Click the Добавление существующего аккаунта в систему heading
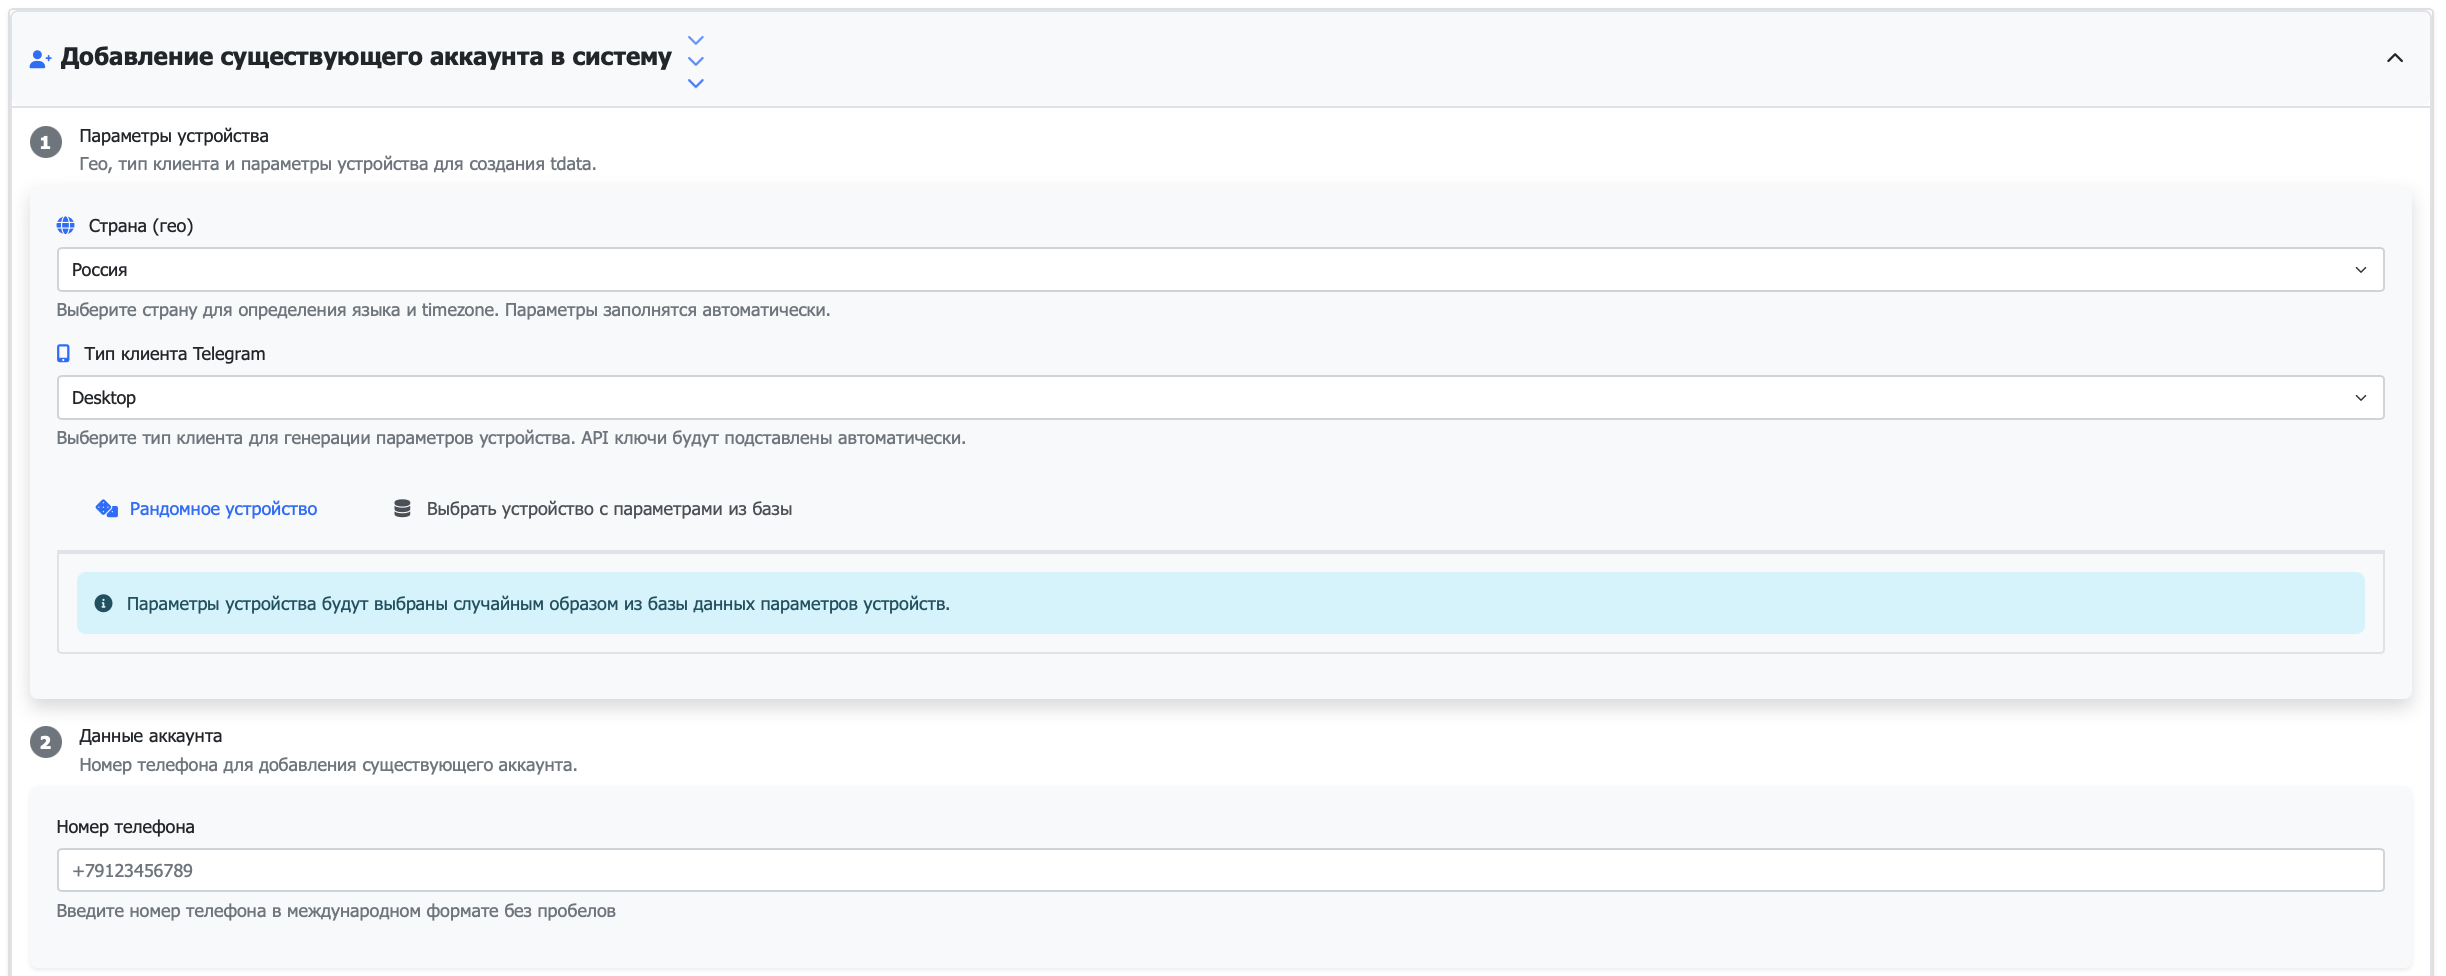Image resolution: width=2446 pixels, height=976 pixels. (366, 57)
